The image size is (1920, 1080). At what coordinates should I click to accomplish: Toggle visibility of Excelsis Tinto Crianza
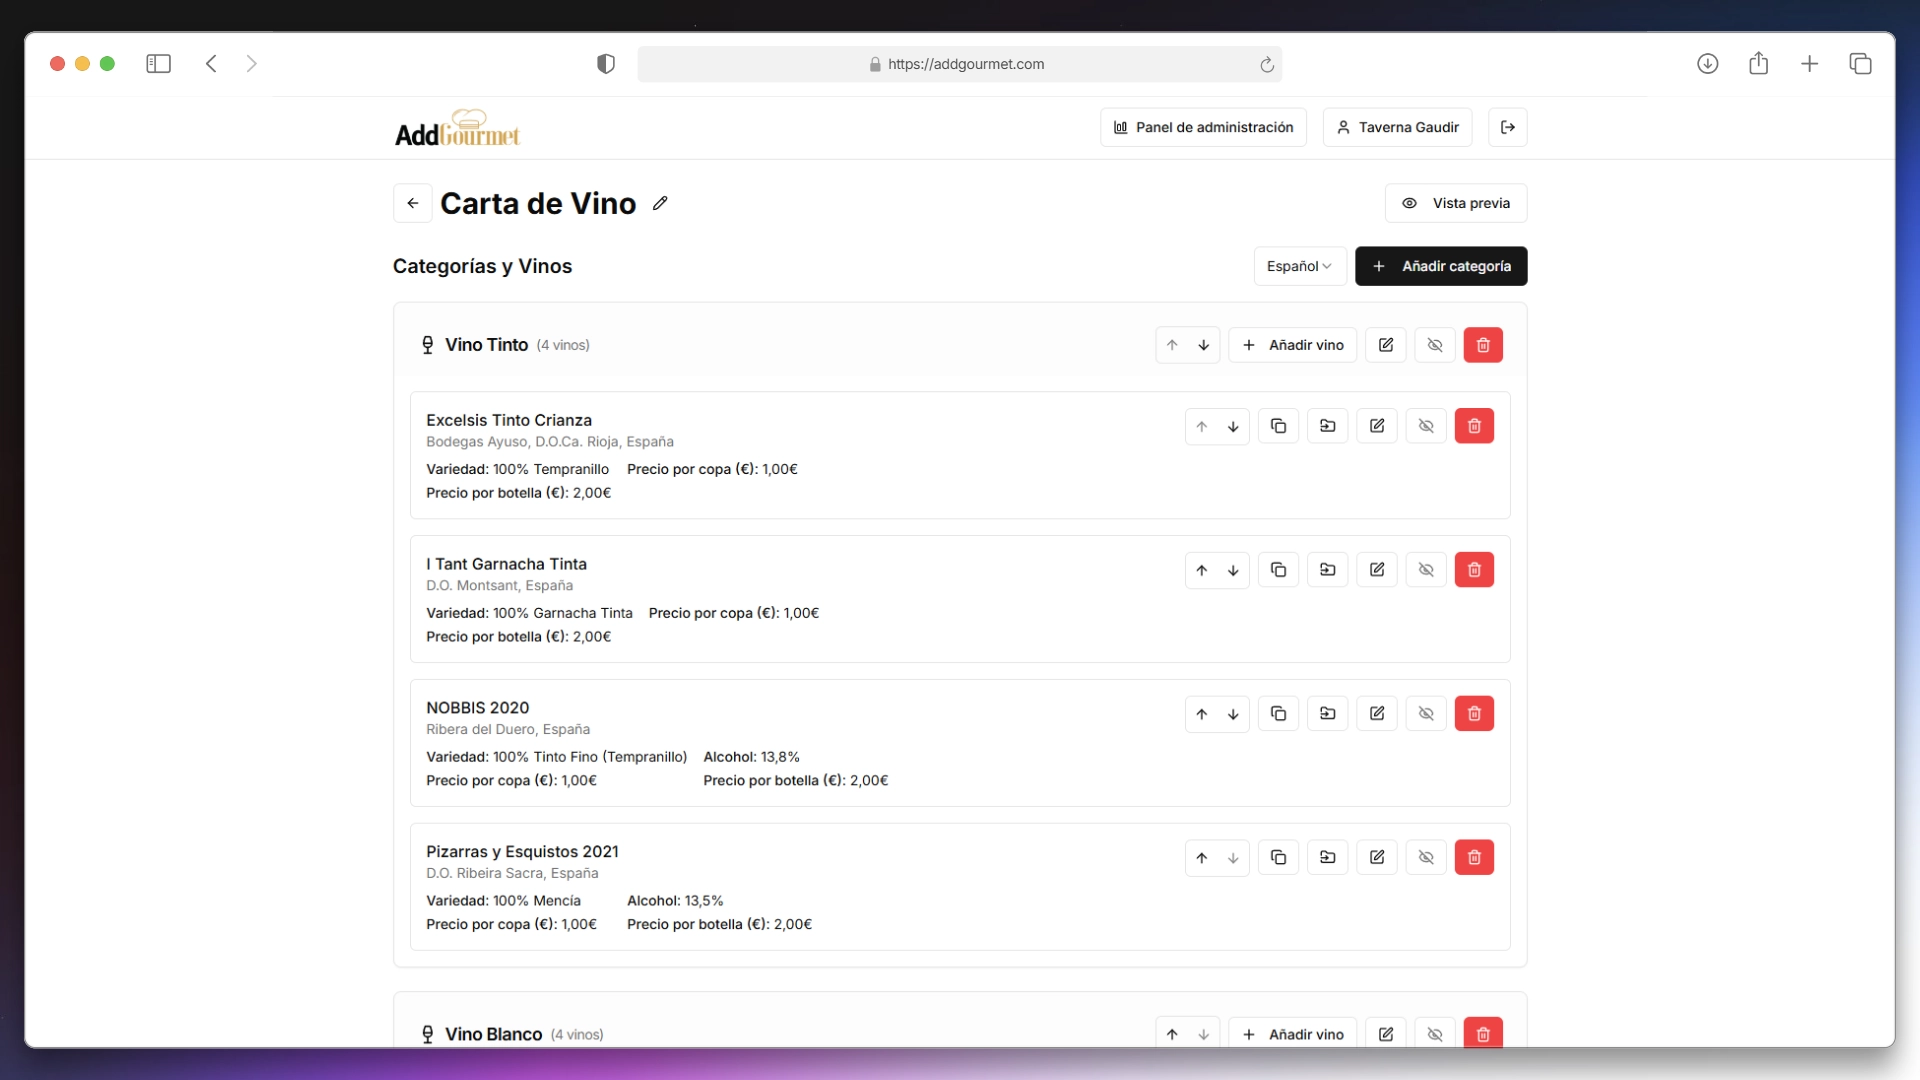point(1426,426)
